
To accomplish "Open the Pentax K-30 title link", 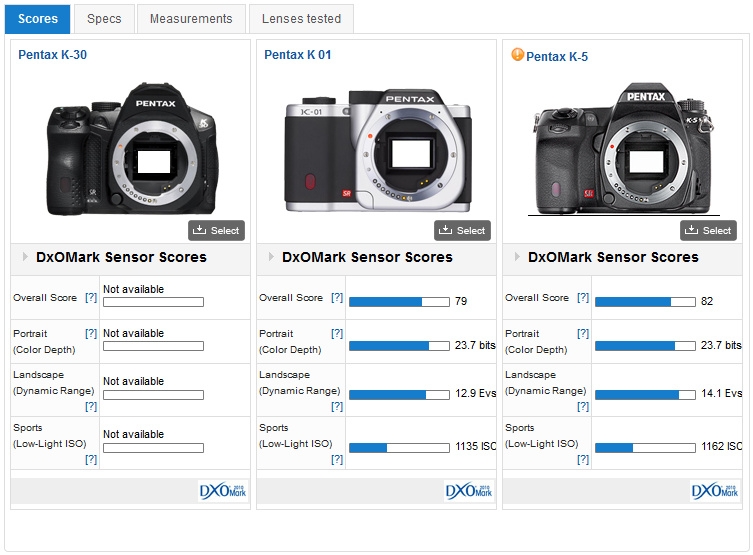I will point(52,55).
